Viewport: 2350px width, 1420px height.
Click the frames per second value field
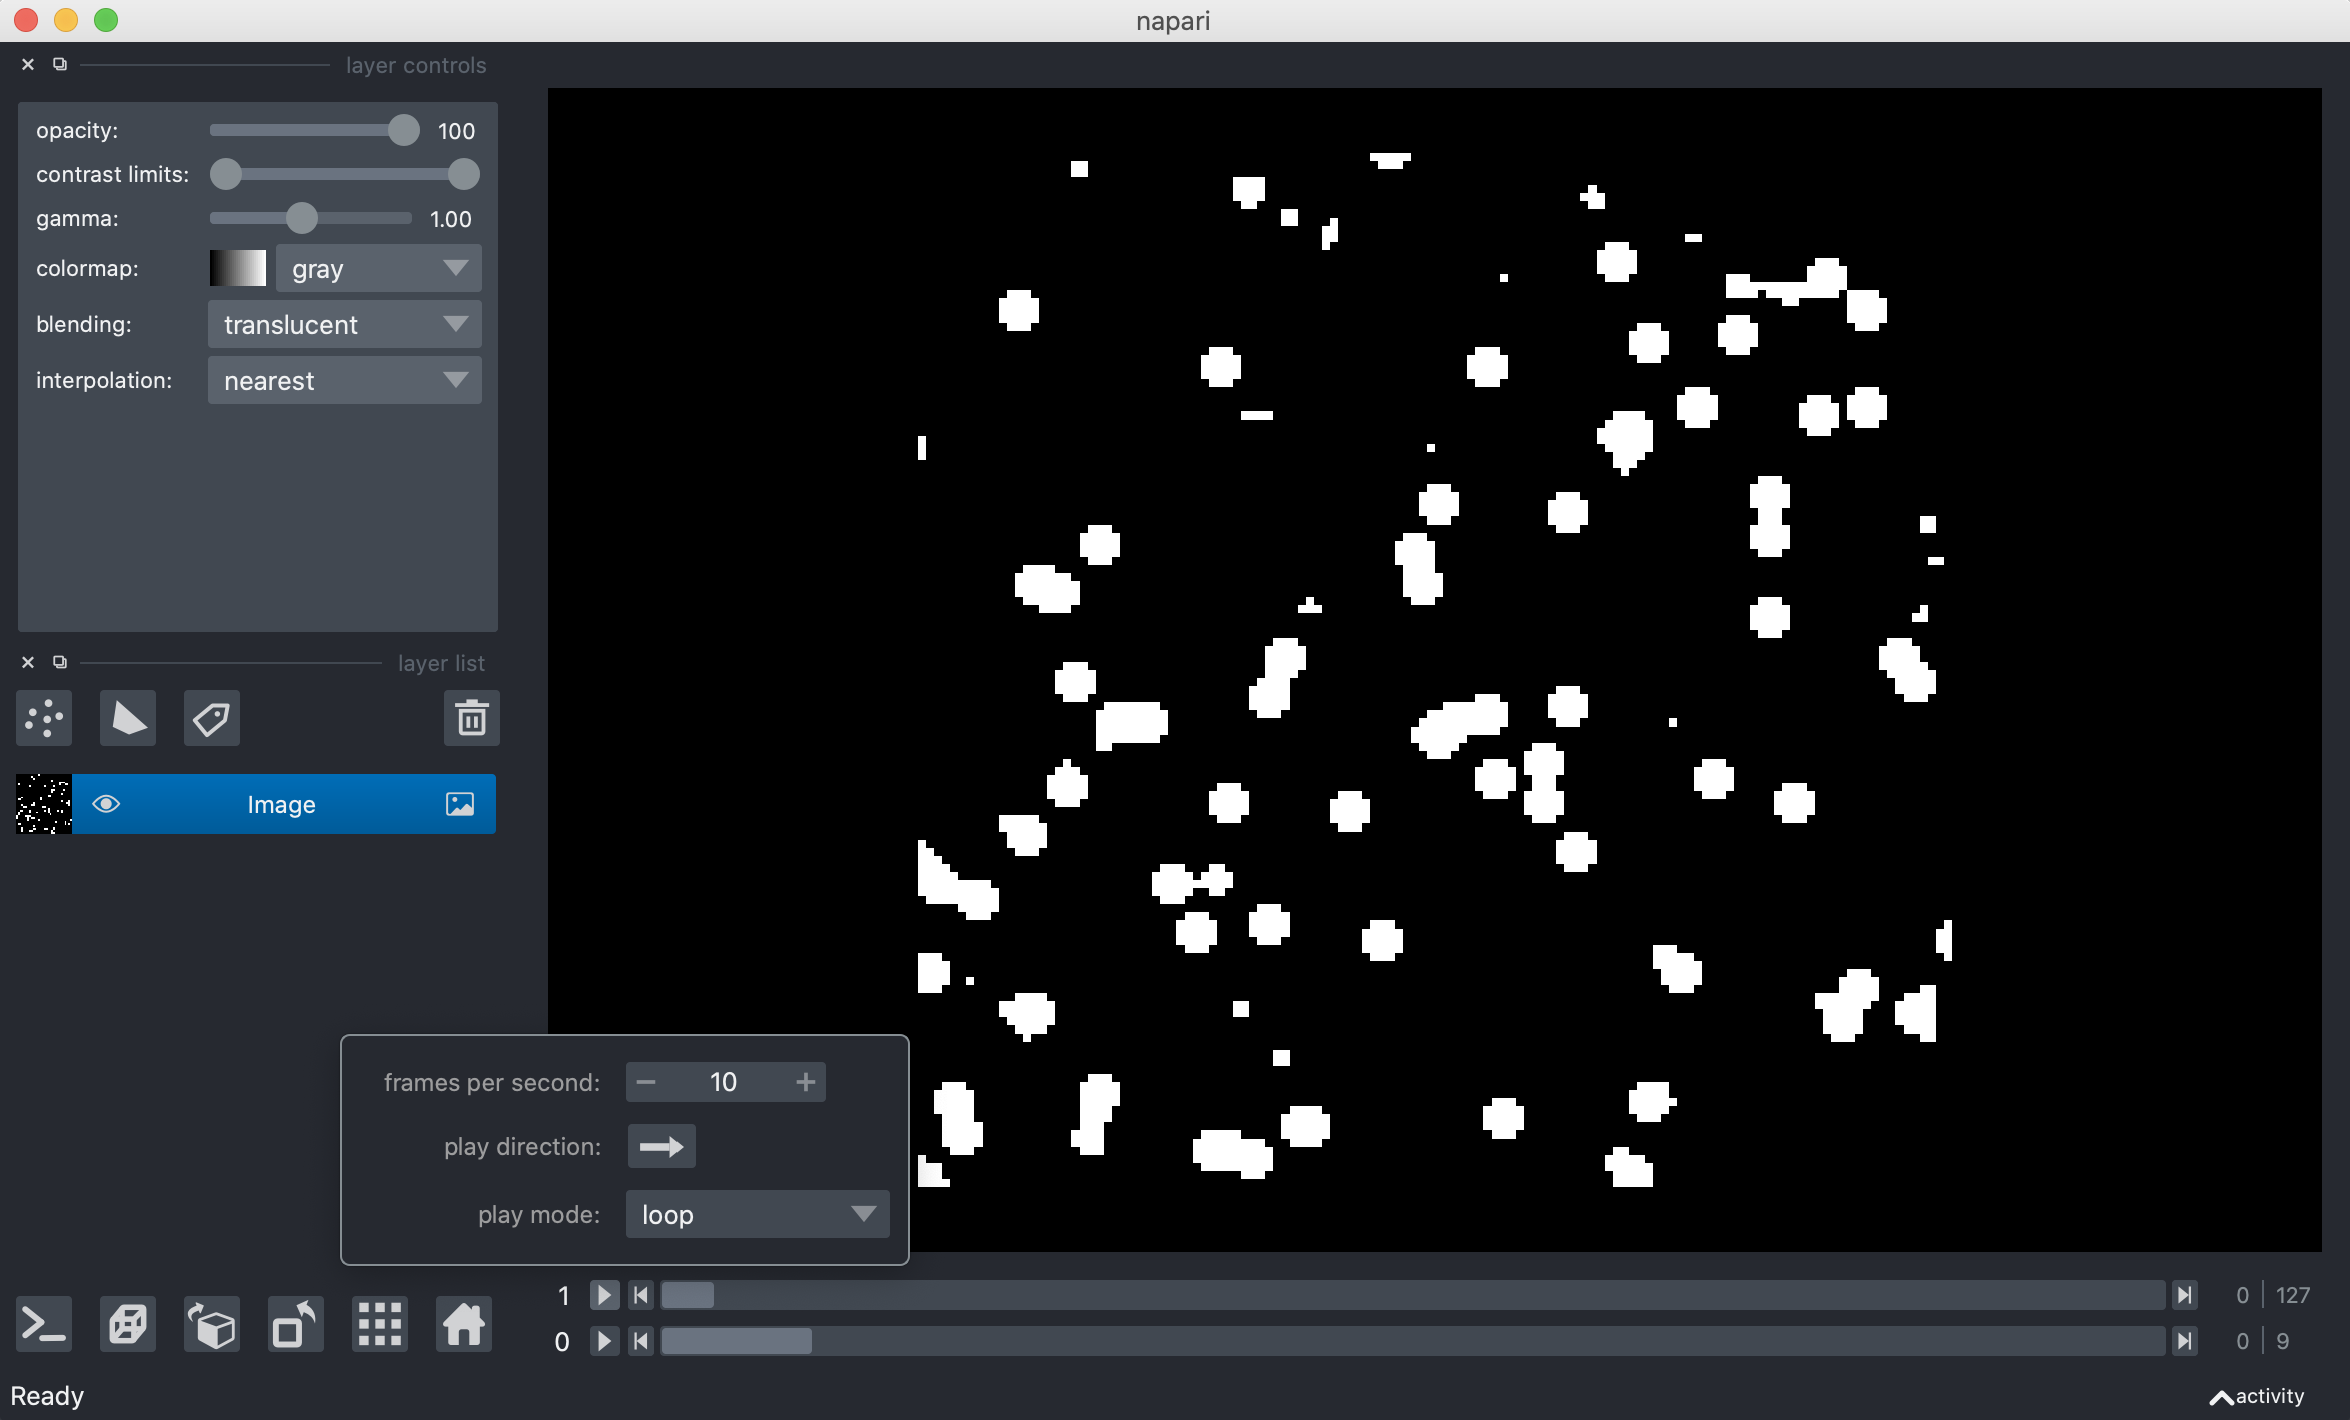coord(724,1082)
